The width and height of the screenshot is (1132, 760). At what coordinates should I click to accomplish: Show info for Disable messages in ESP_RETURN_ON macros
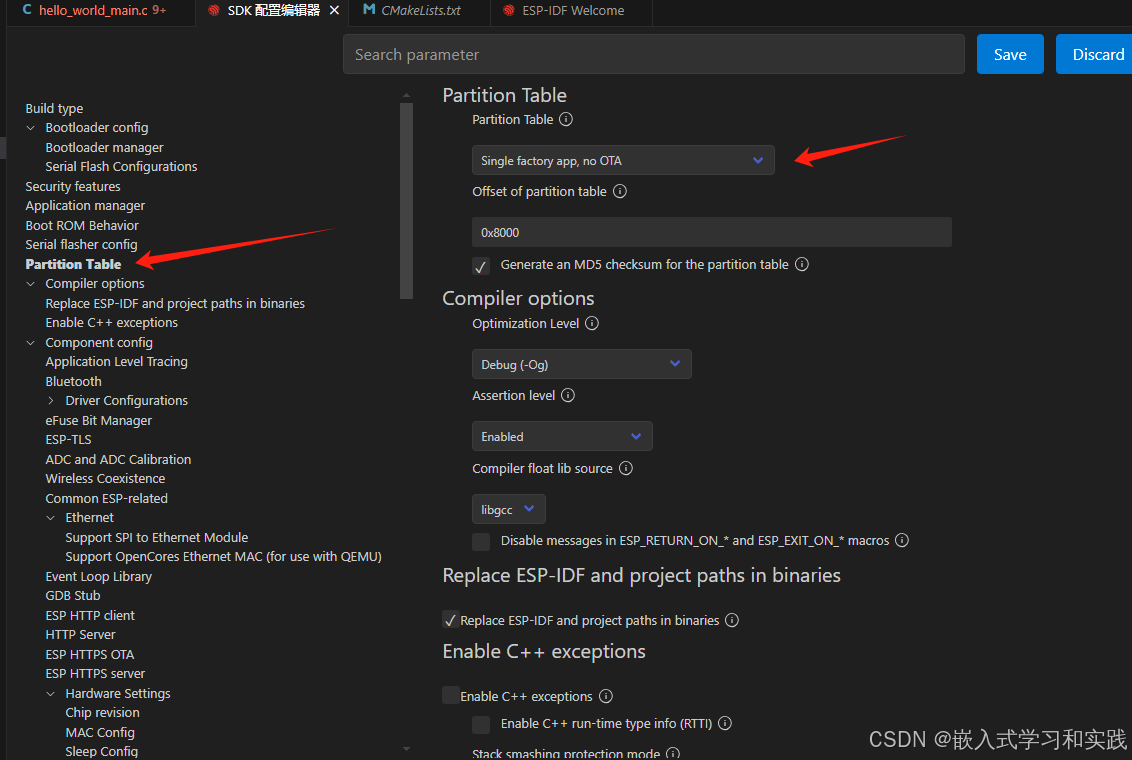pos(902,540)
